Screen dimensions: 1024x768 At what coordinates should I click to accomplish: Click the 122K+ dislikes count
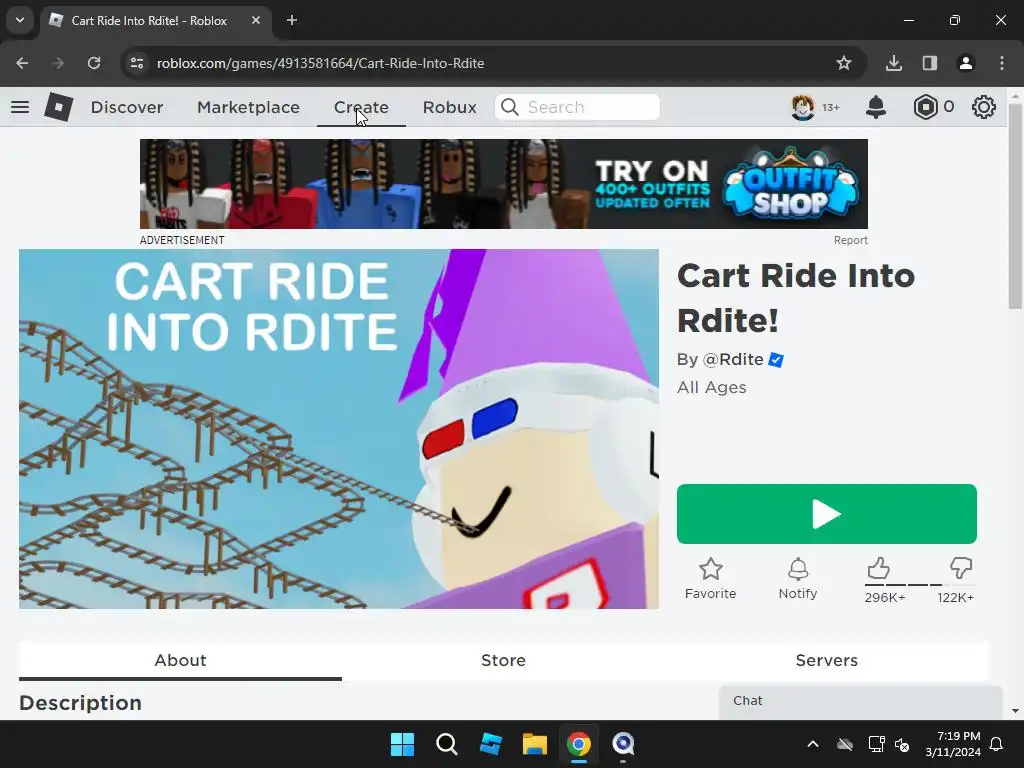click(x=955, y=598)
